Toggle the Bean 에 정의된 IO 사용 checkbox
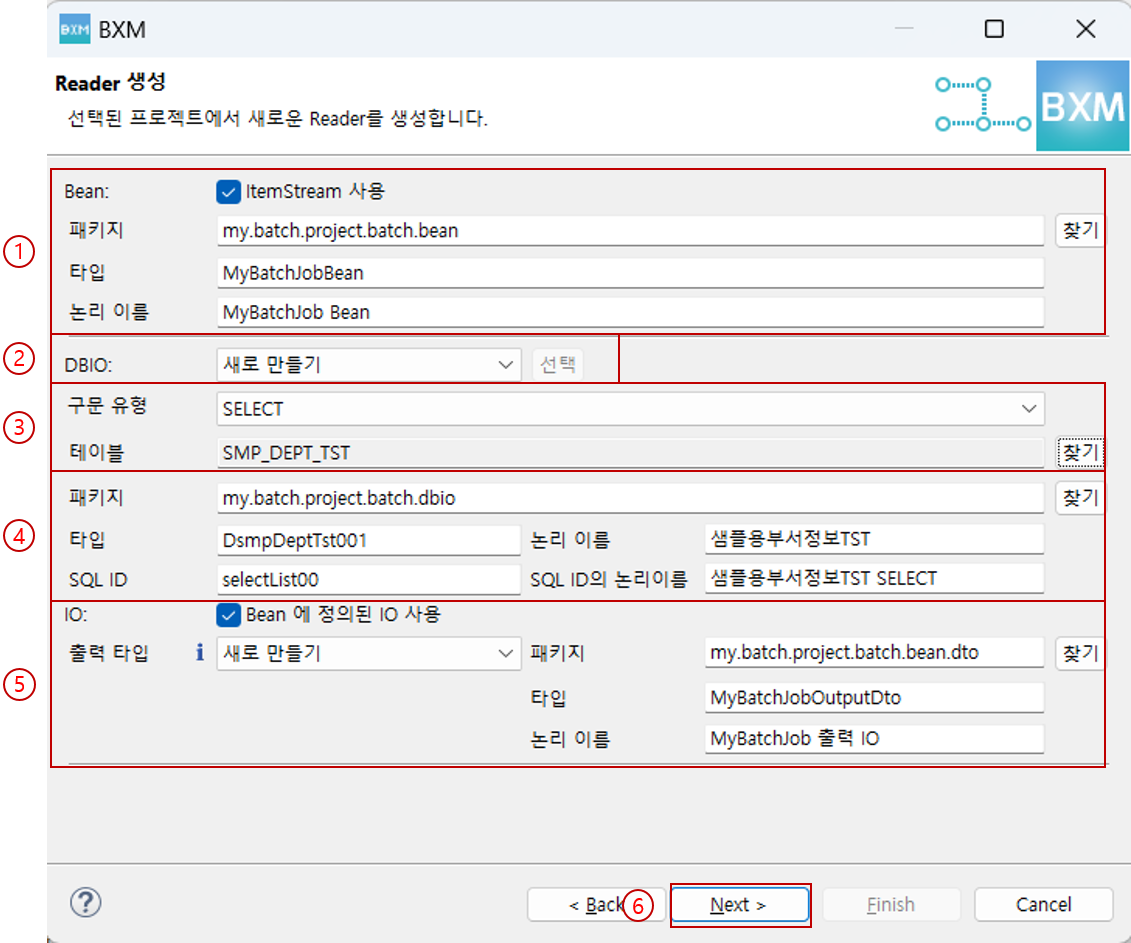The width and height of the screenshot is (1131, 943). point(227,615)
